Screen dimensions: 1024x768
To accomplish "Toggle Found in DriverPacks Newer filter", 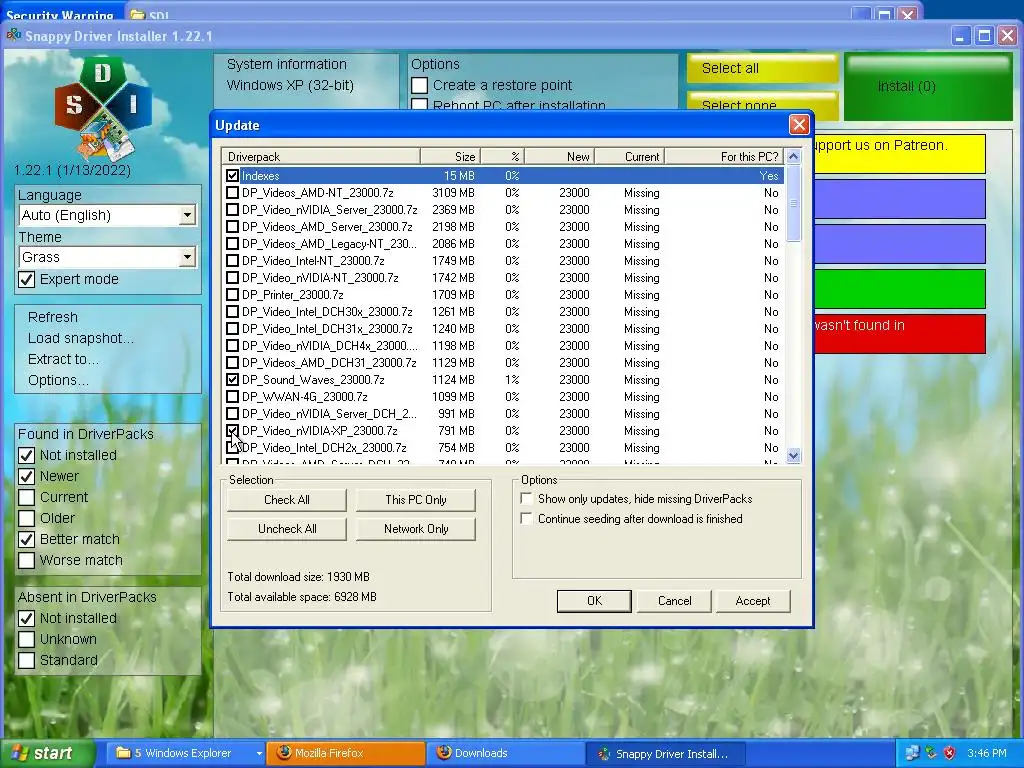I will [27, 477].
